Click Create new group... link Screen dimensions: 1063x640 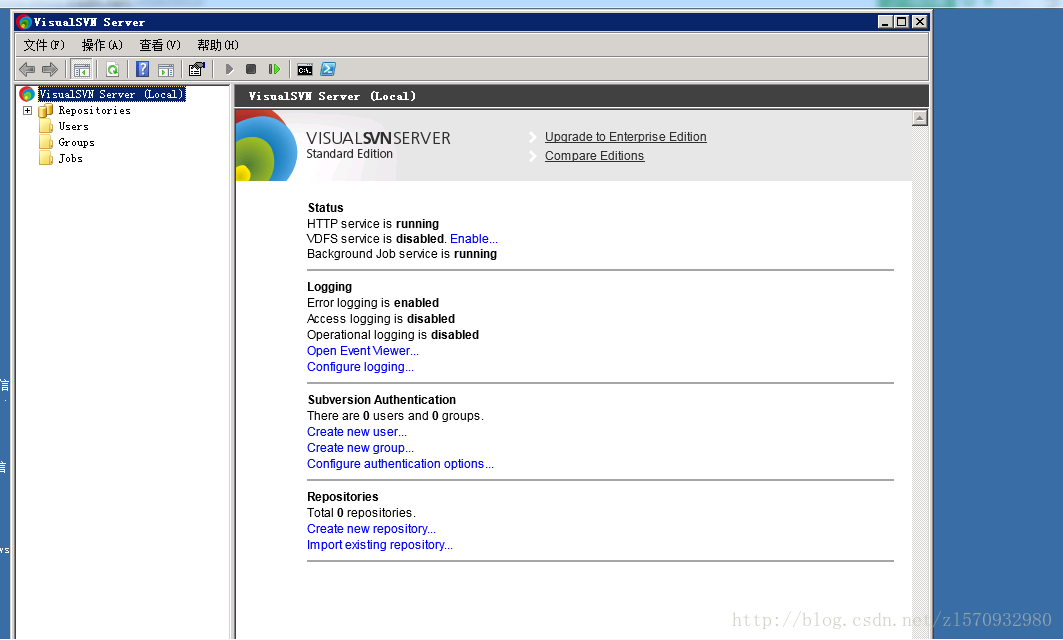360,448
